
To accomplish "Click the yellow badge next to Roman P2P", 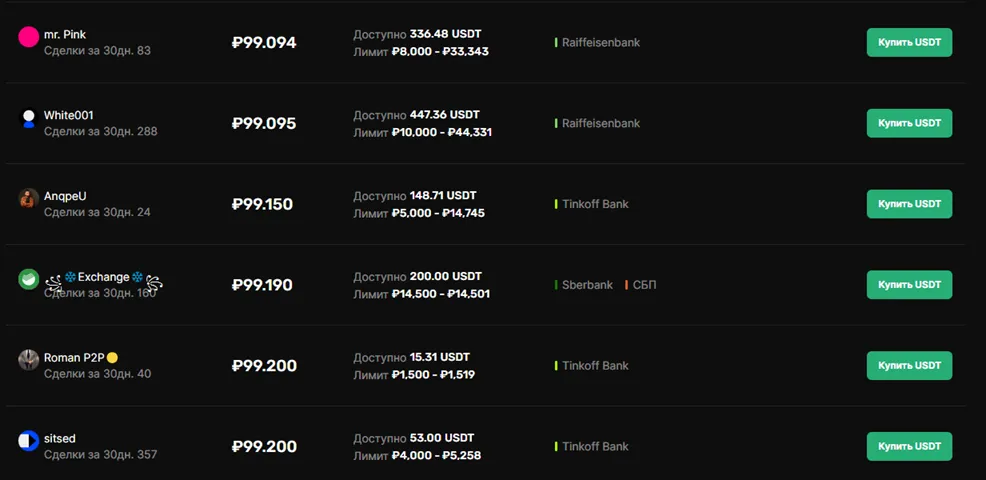I will coord(112,358).
